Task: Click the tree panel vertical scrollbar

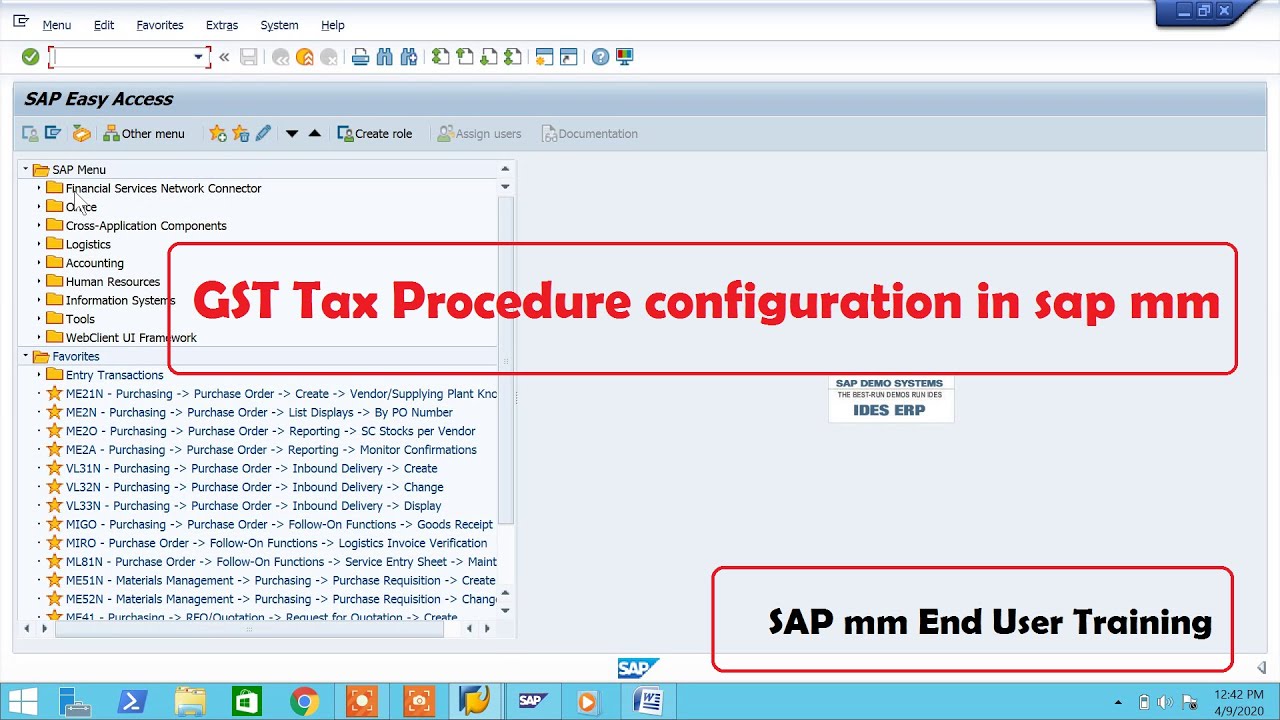Action: tap(505, 360)
